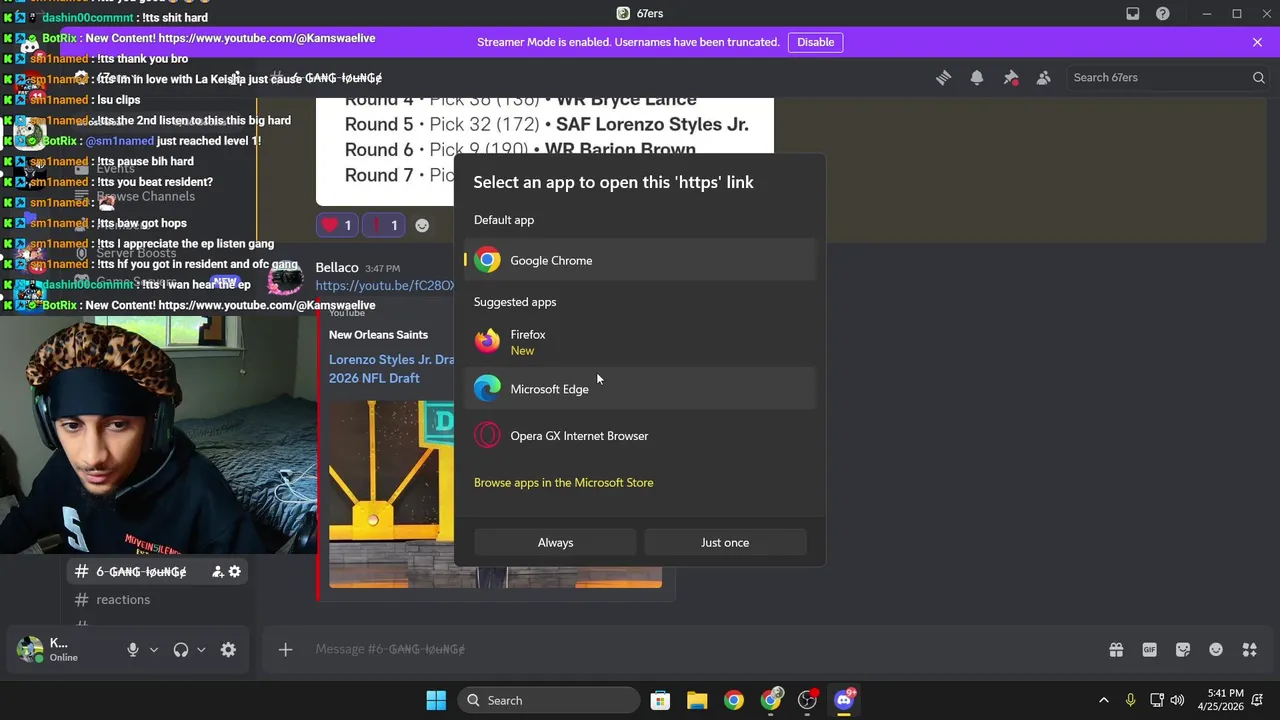Click the plus attachment button in message bar
1280x720 pixels.
(x=285, y=649)
